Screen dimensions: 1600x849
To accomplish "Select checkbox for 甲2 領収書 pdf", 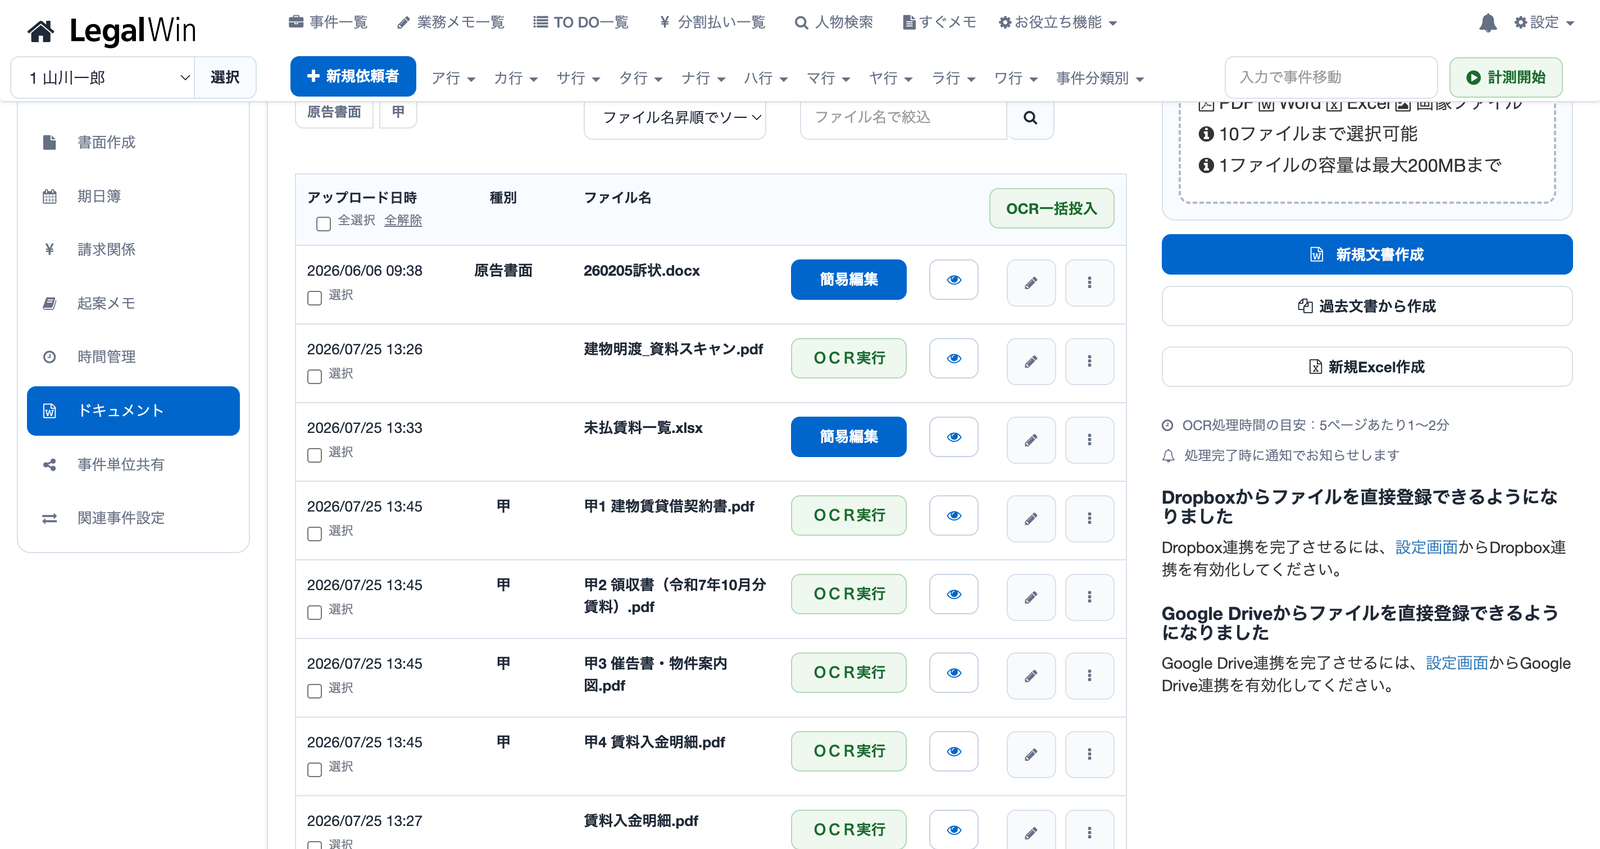I will (x=314, y=612).
